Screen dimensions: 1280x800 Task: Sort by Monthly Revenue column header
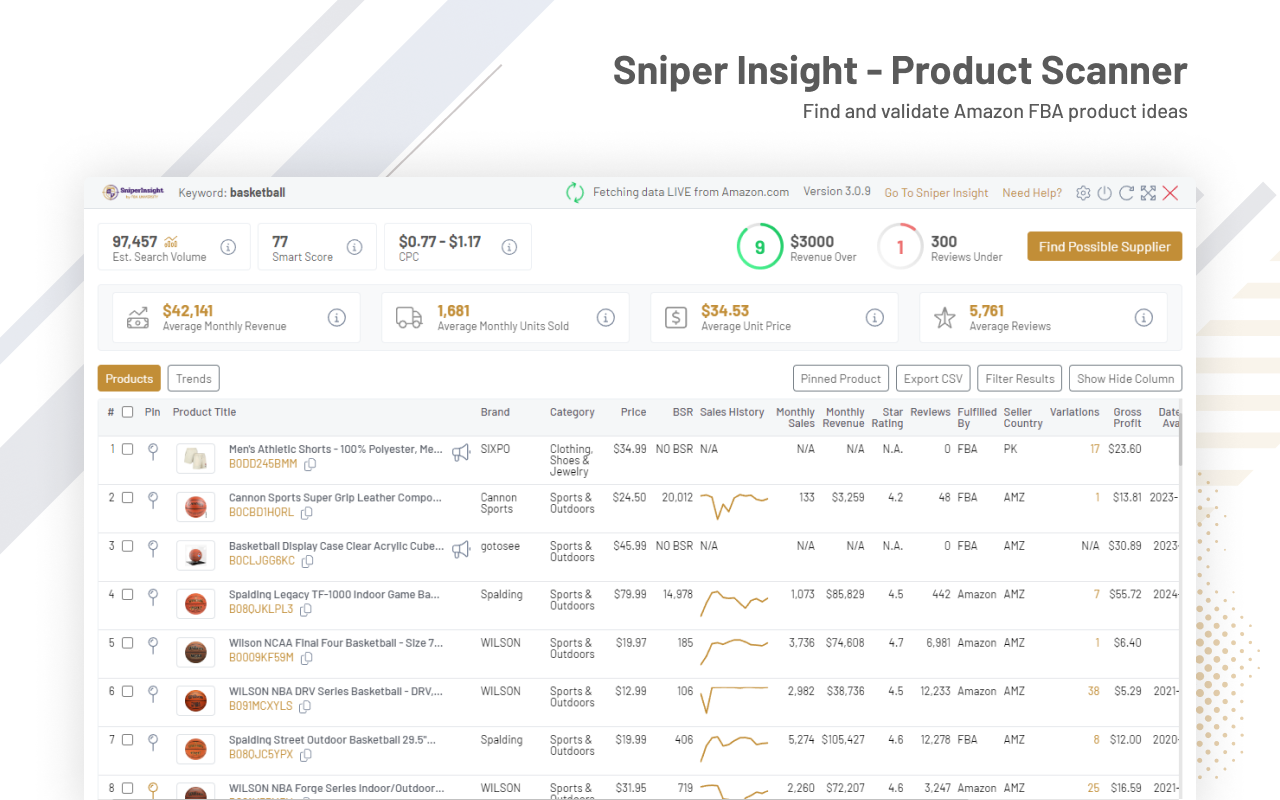845,418
